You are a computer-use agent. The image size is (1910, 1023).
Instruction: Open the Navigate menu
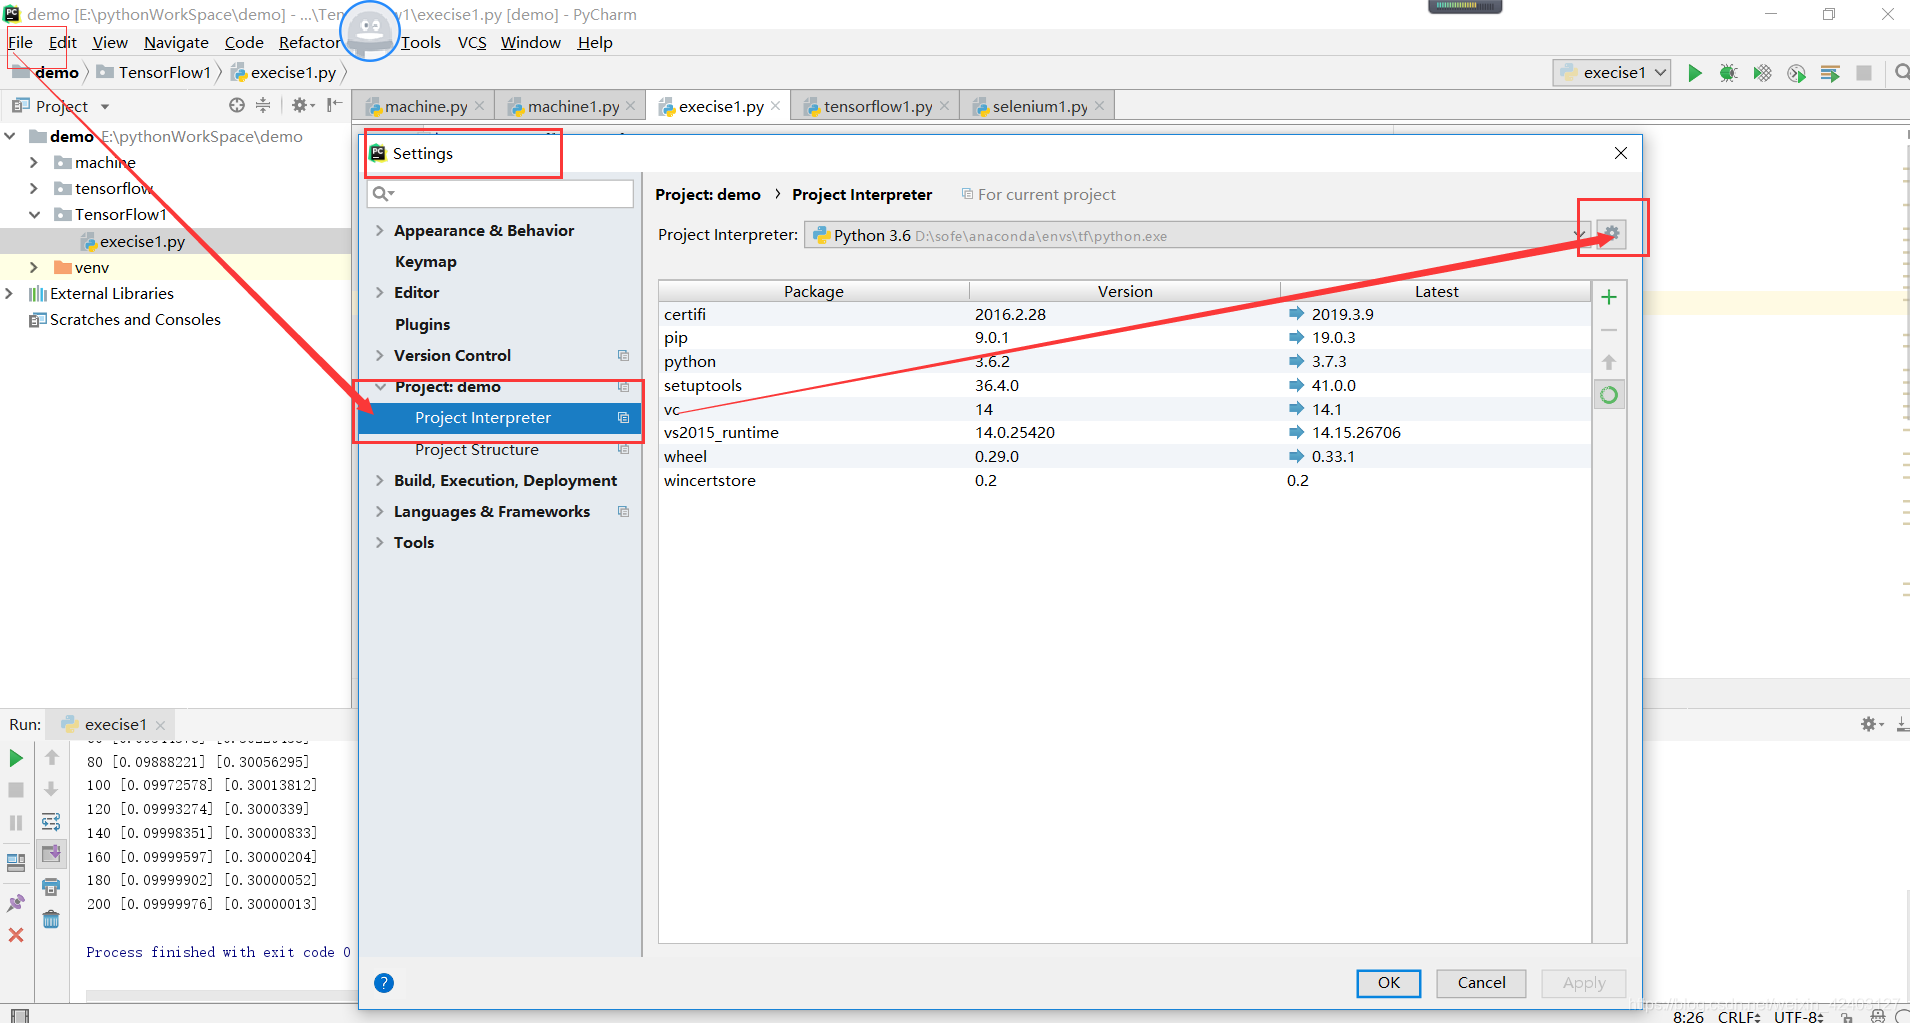[x=176, y=42]
